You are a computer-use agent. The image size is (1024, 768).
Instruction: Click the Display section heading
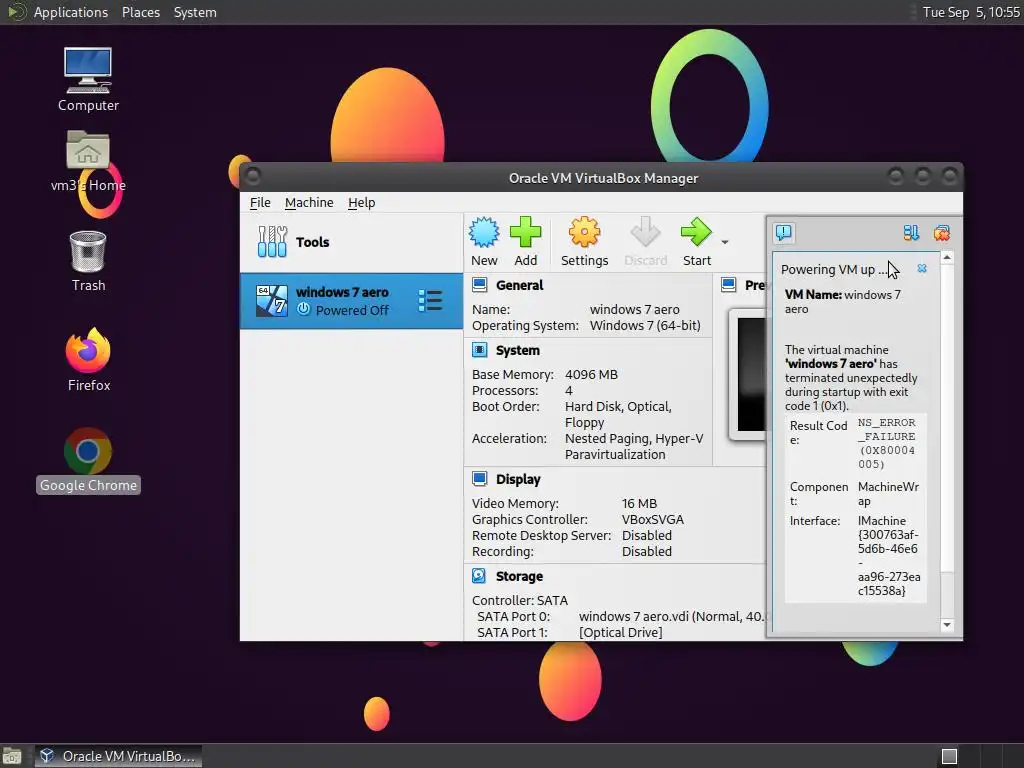click(x=518, y=479)
